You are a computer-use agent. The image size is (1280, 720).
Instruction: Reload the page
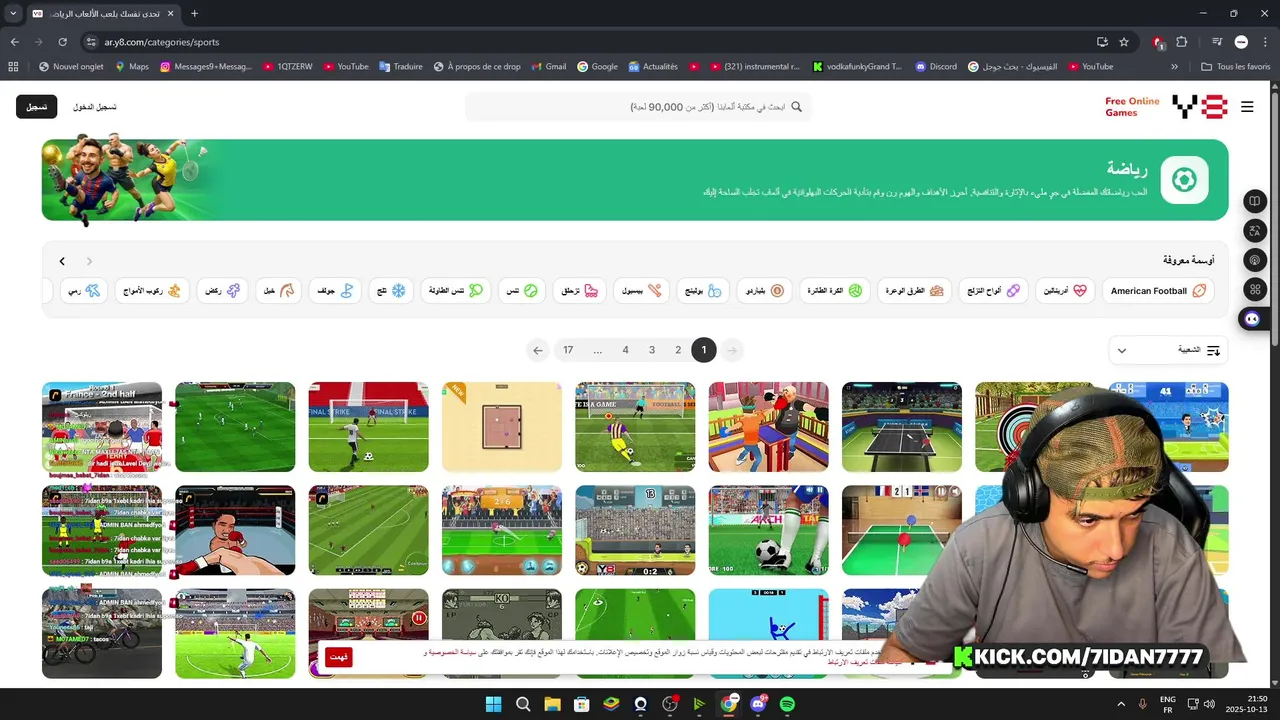62,42
